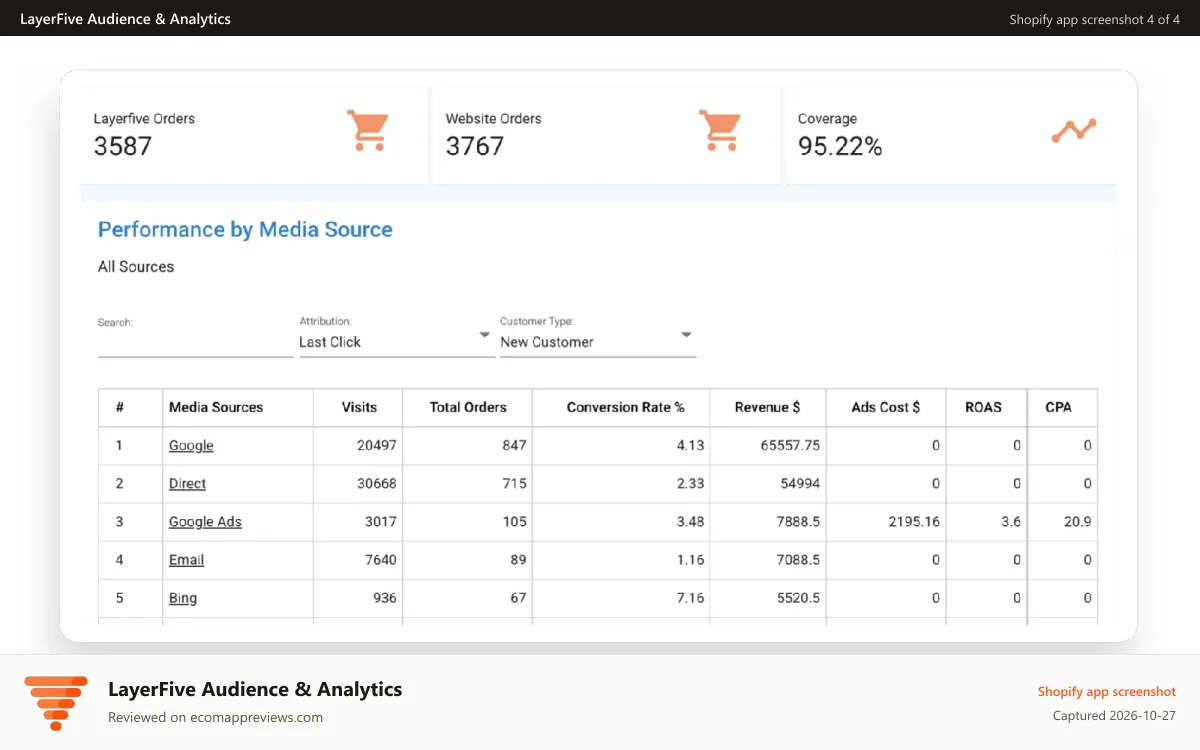
Task: Click the Layerfive Orders cart icon
Action: coord(368,131)
